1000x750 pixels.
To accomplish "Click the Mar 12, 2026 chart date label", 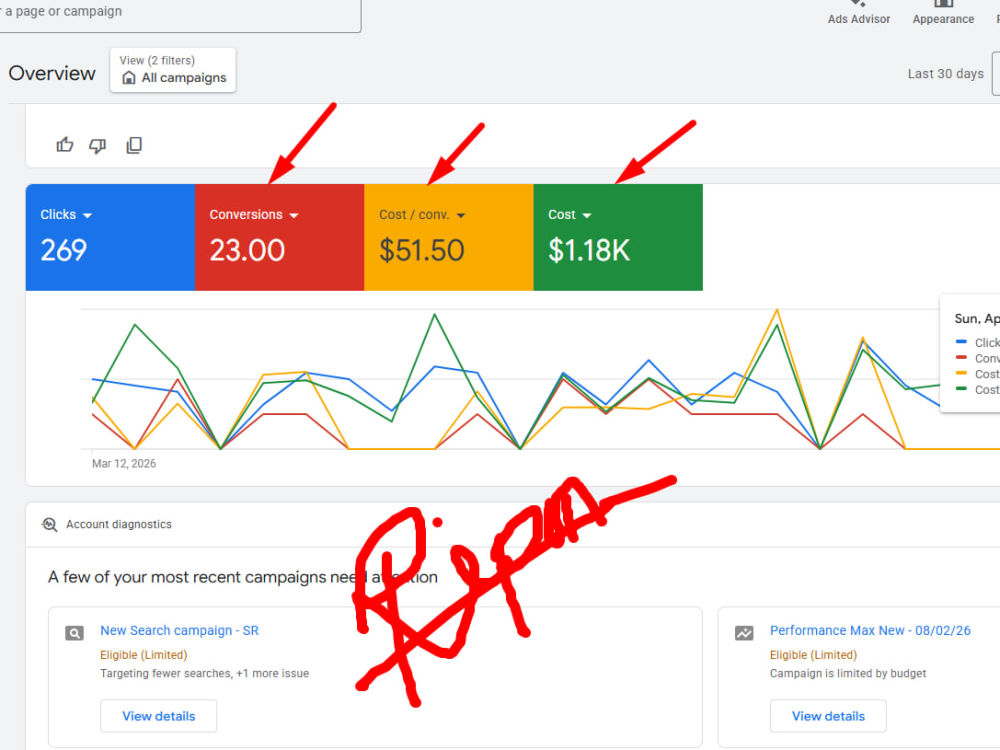I will point(124,464).
